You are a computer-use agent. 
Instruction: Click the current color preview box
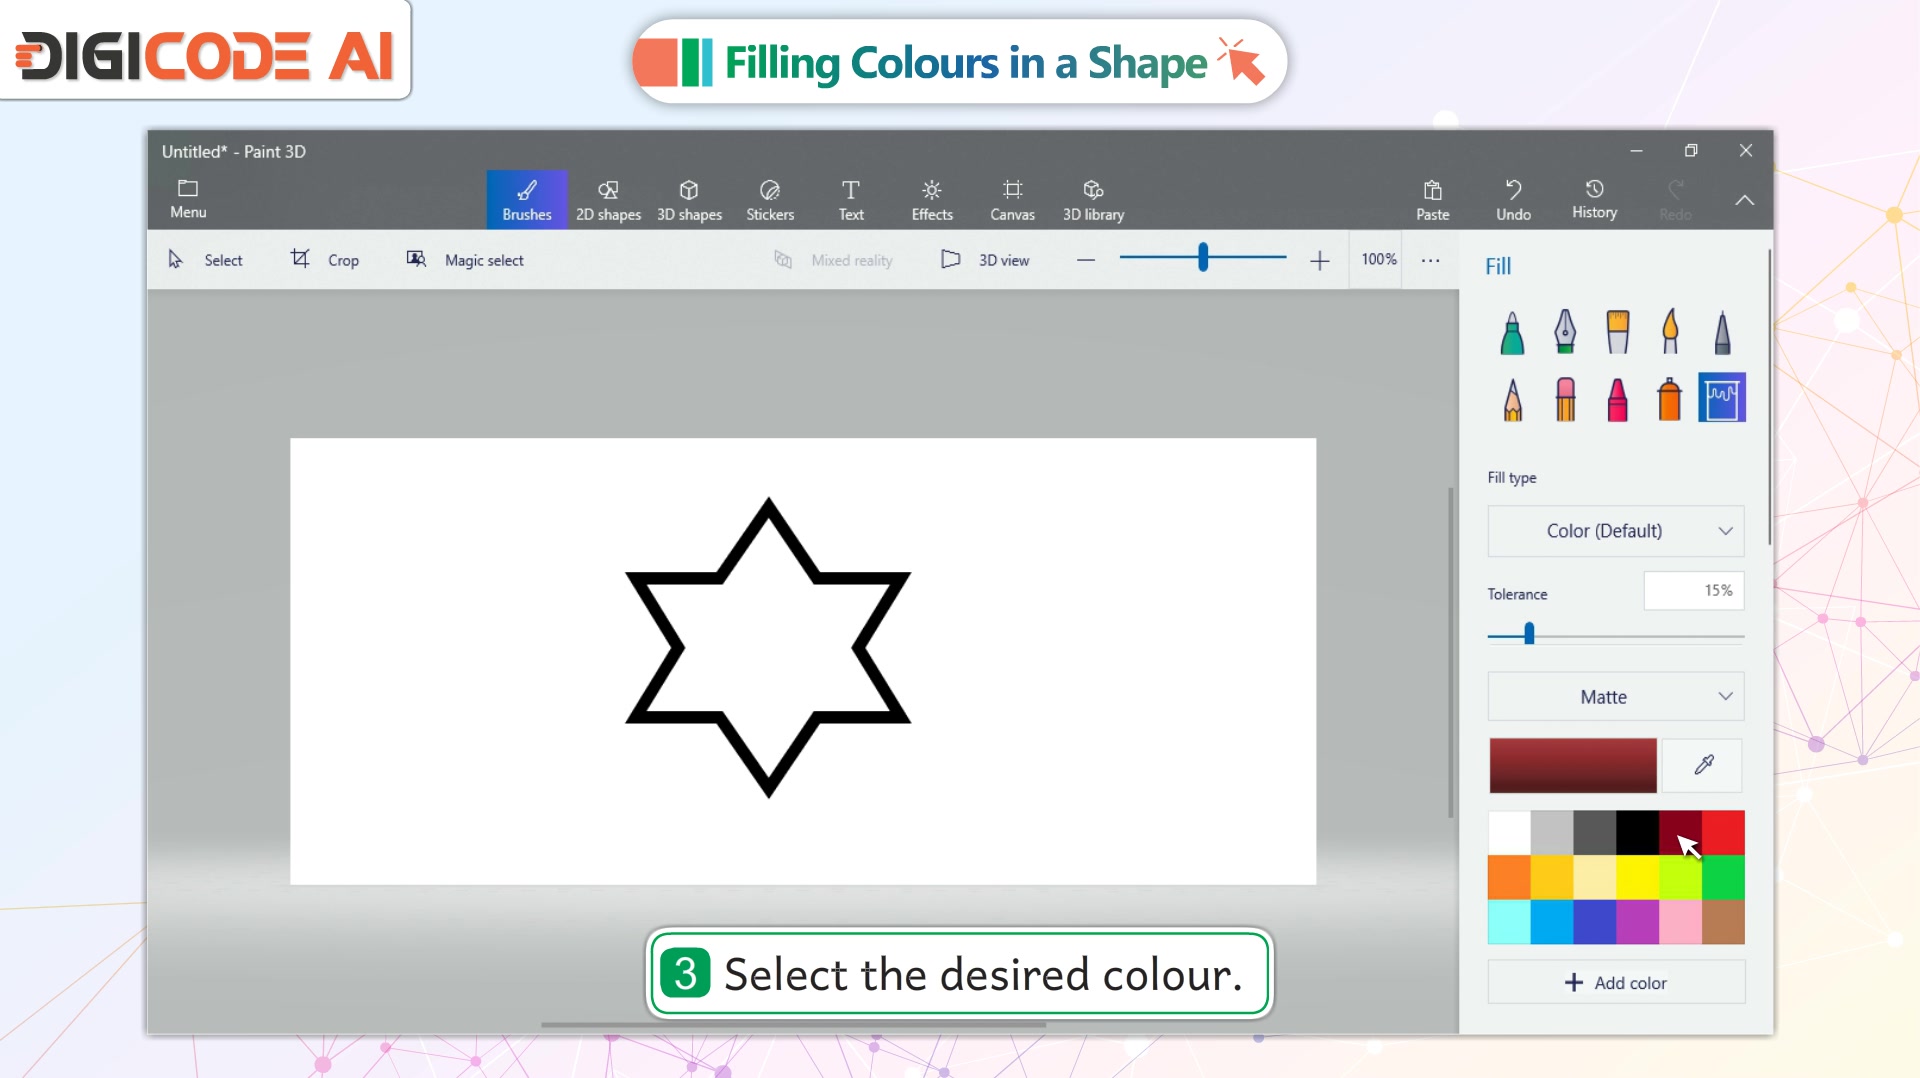[1572, 766]
